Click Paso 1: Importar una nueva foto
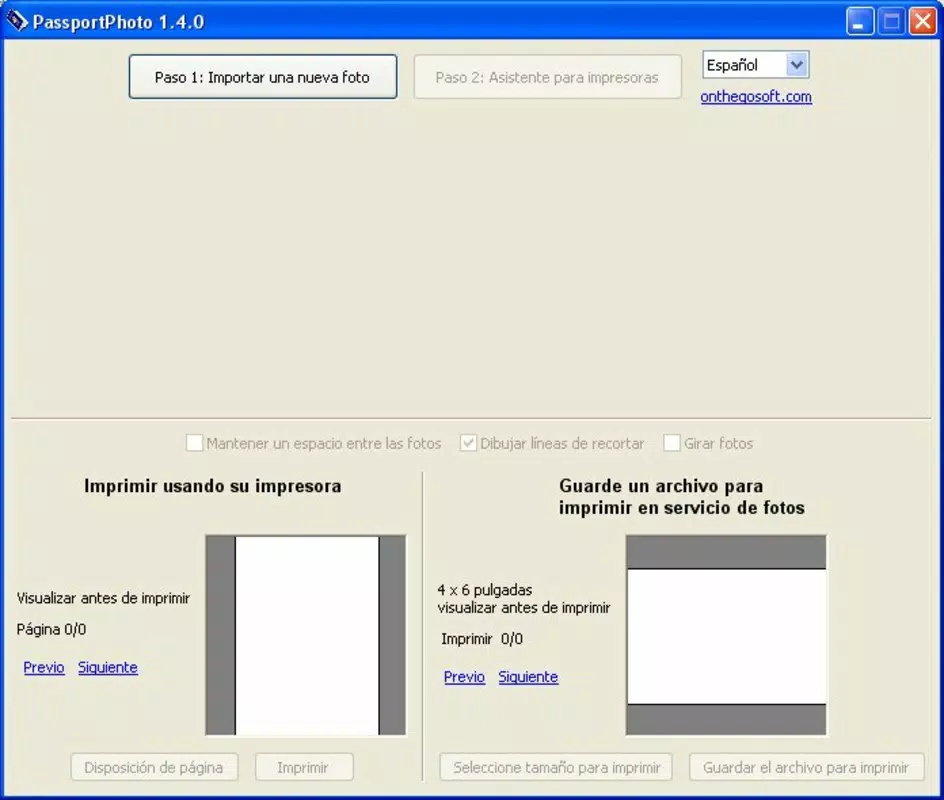 click(262, 77)
